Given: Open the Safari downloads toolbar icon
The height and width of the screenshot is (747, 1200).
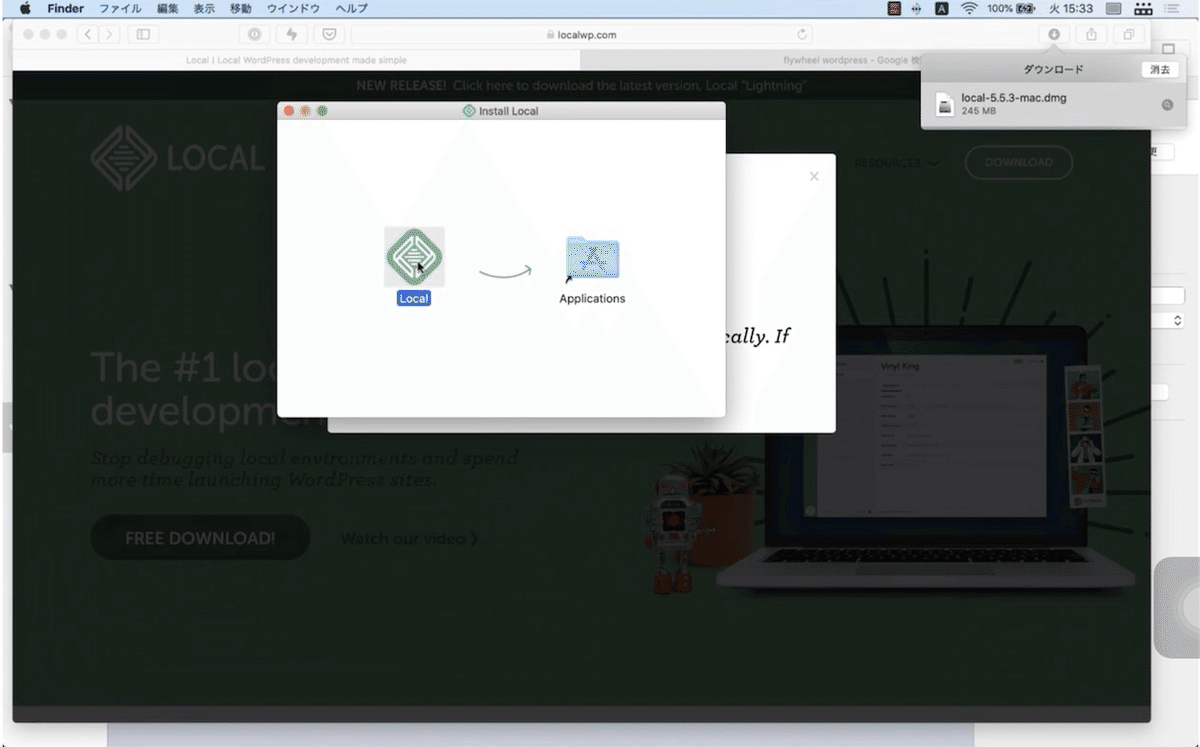Looking at the screenshot, I should pos(1053,34).
